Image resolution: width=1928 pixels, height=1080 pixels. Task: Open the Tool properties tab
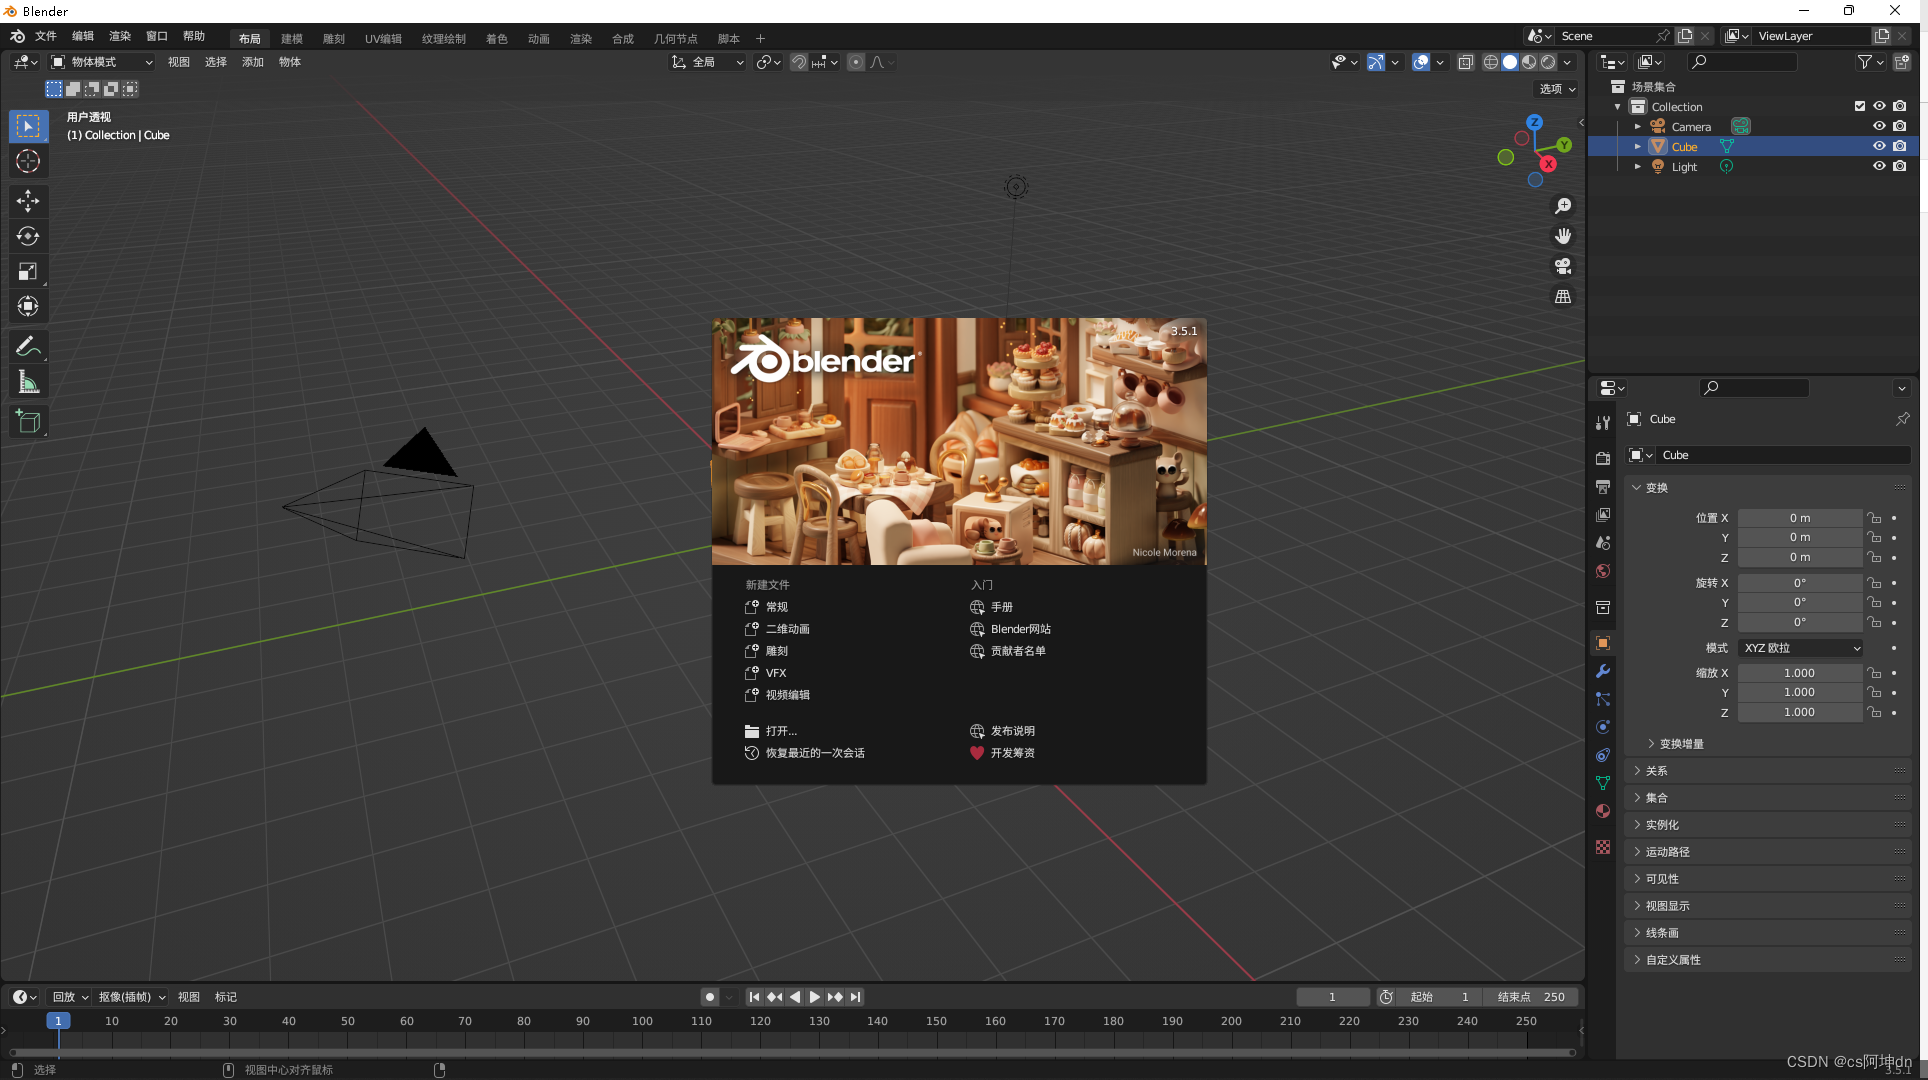tap(1603, 423)
